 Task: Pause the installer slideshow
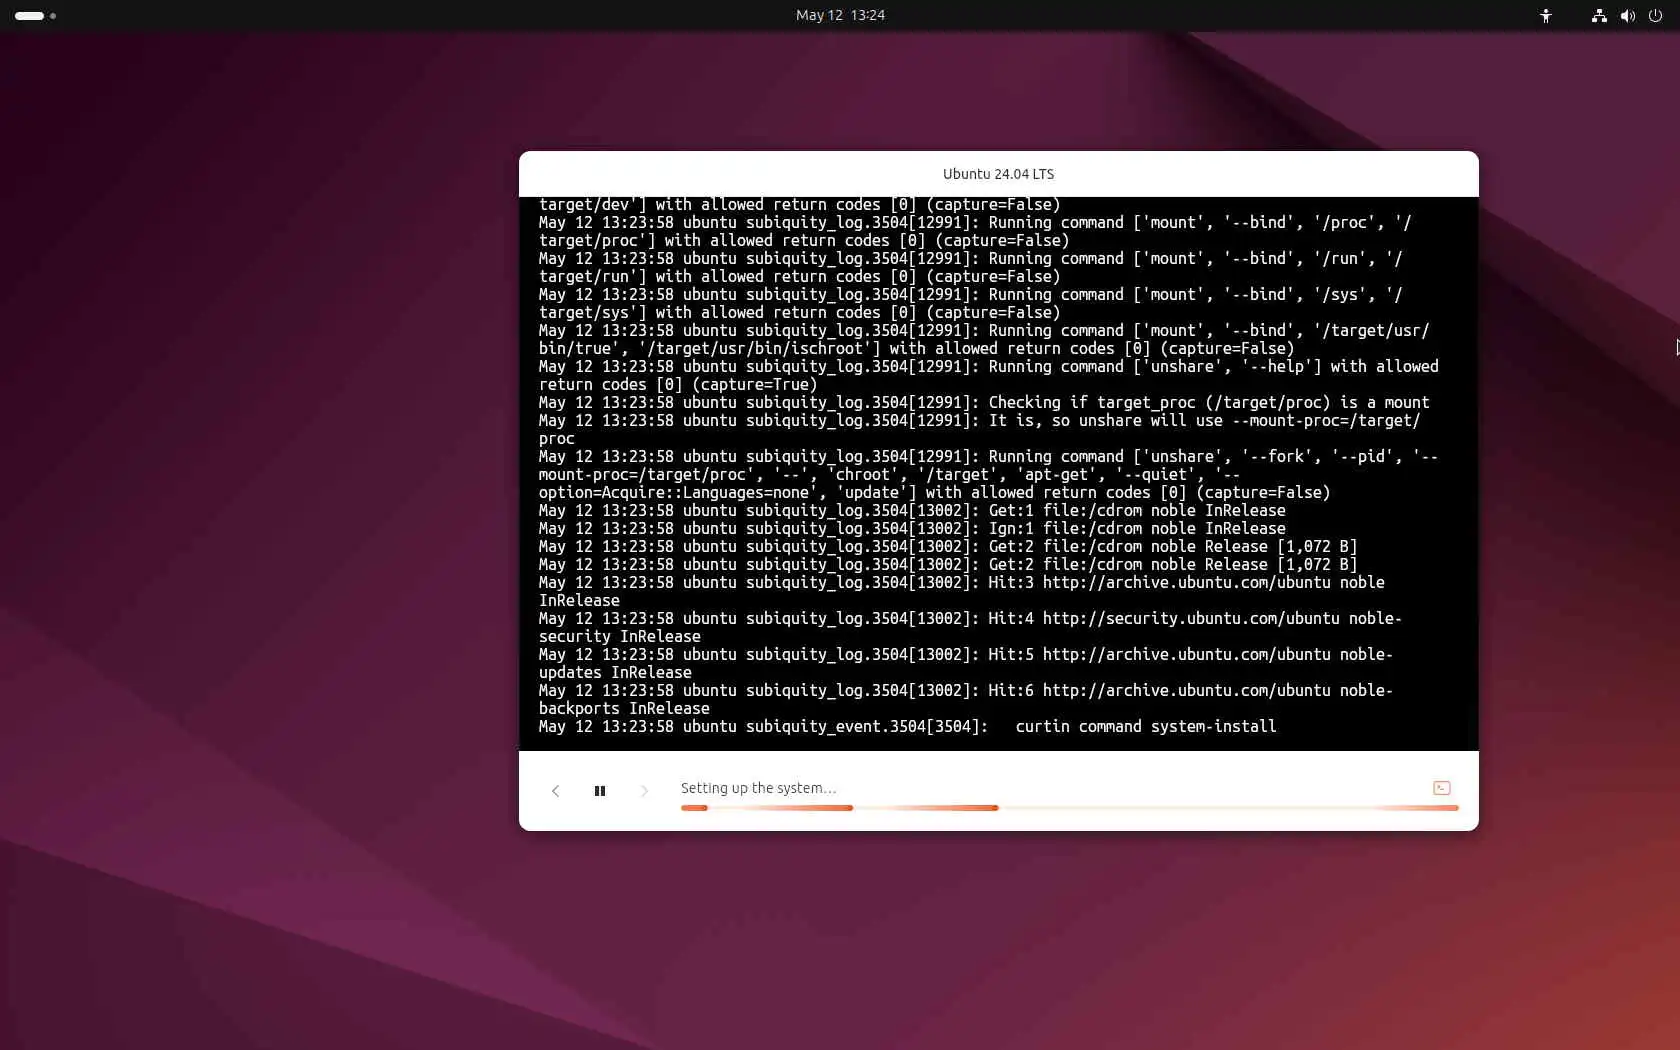[600, 791]
